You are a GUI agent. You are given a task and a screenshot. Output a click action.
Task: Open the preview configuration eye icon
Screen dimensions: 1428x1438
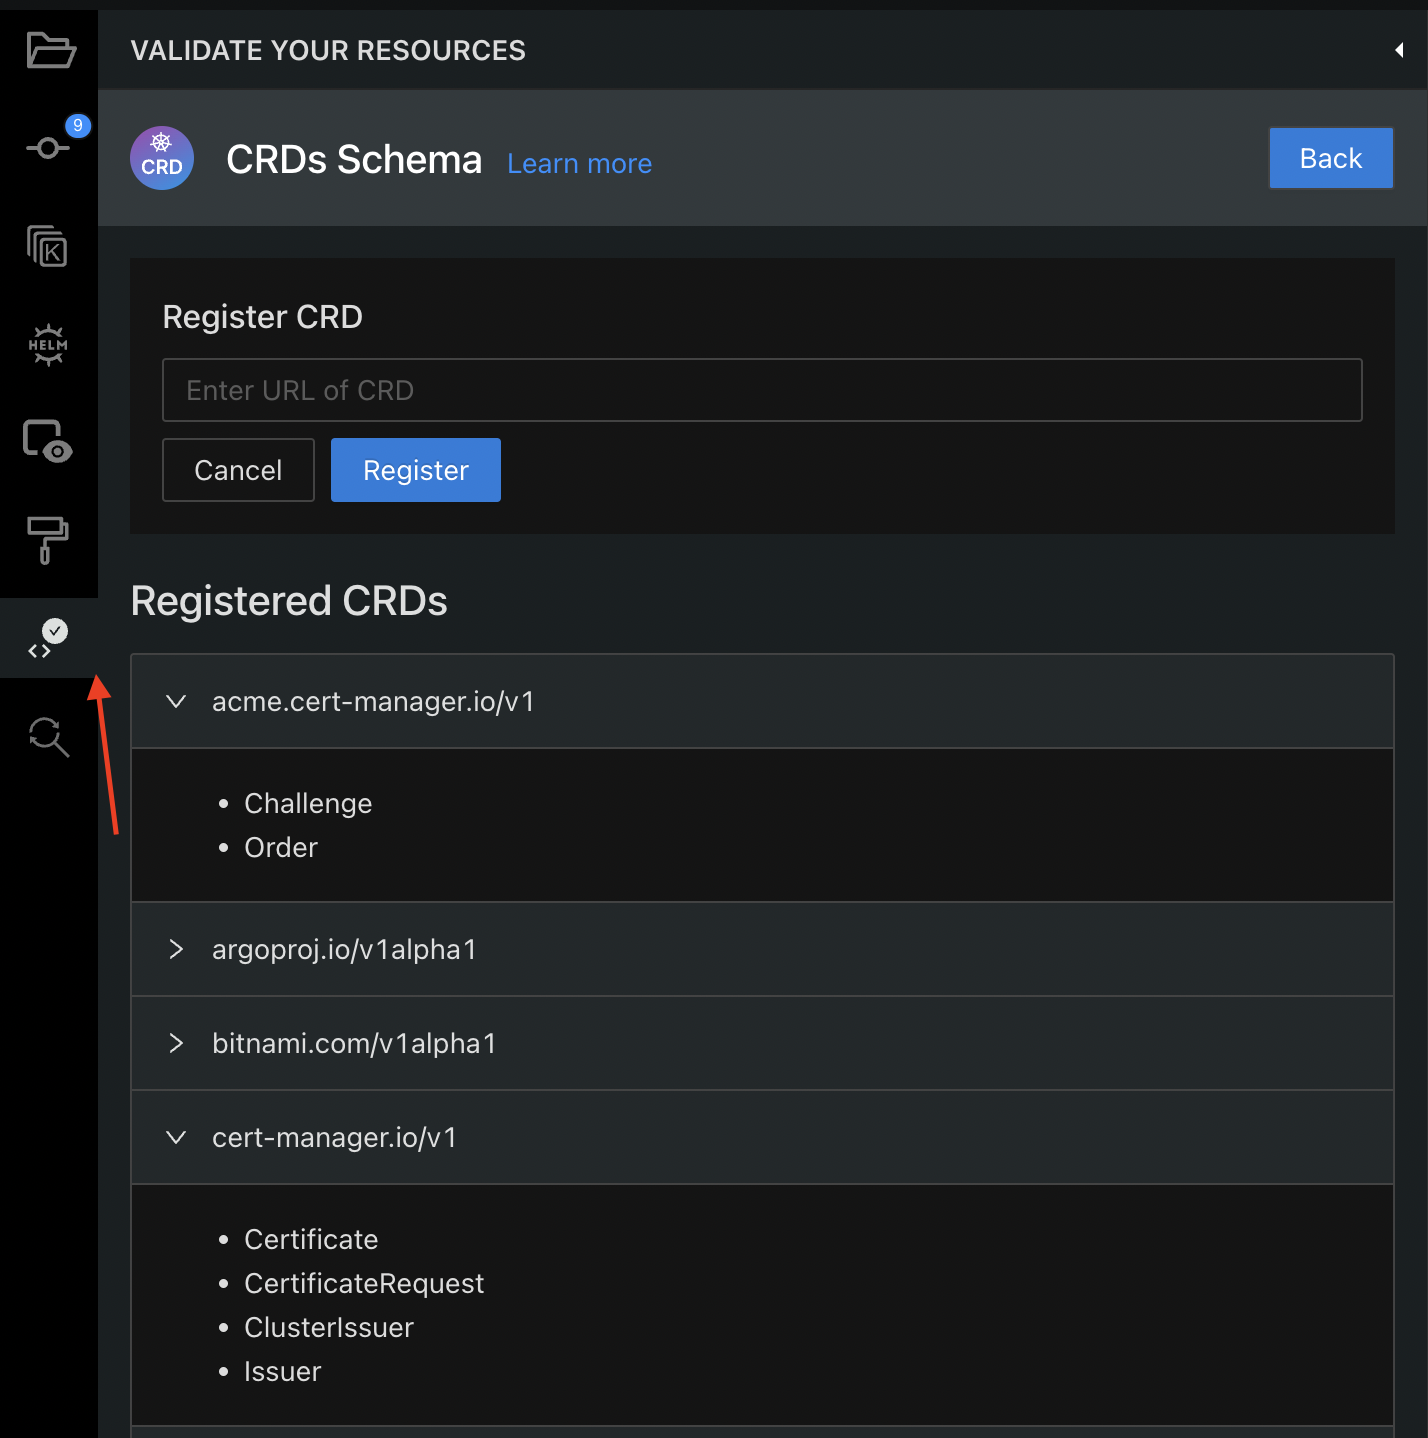click(48, 441)
